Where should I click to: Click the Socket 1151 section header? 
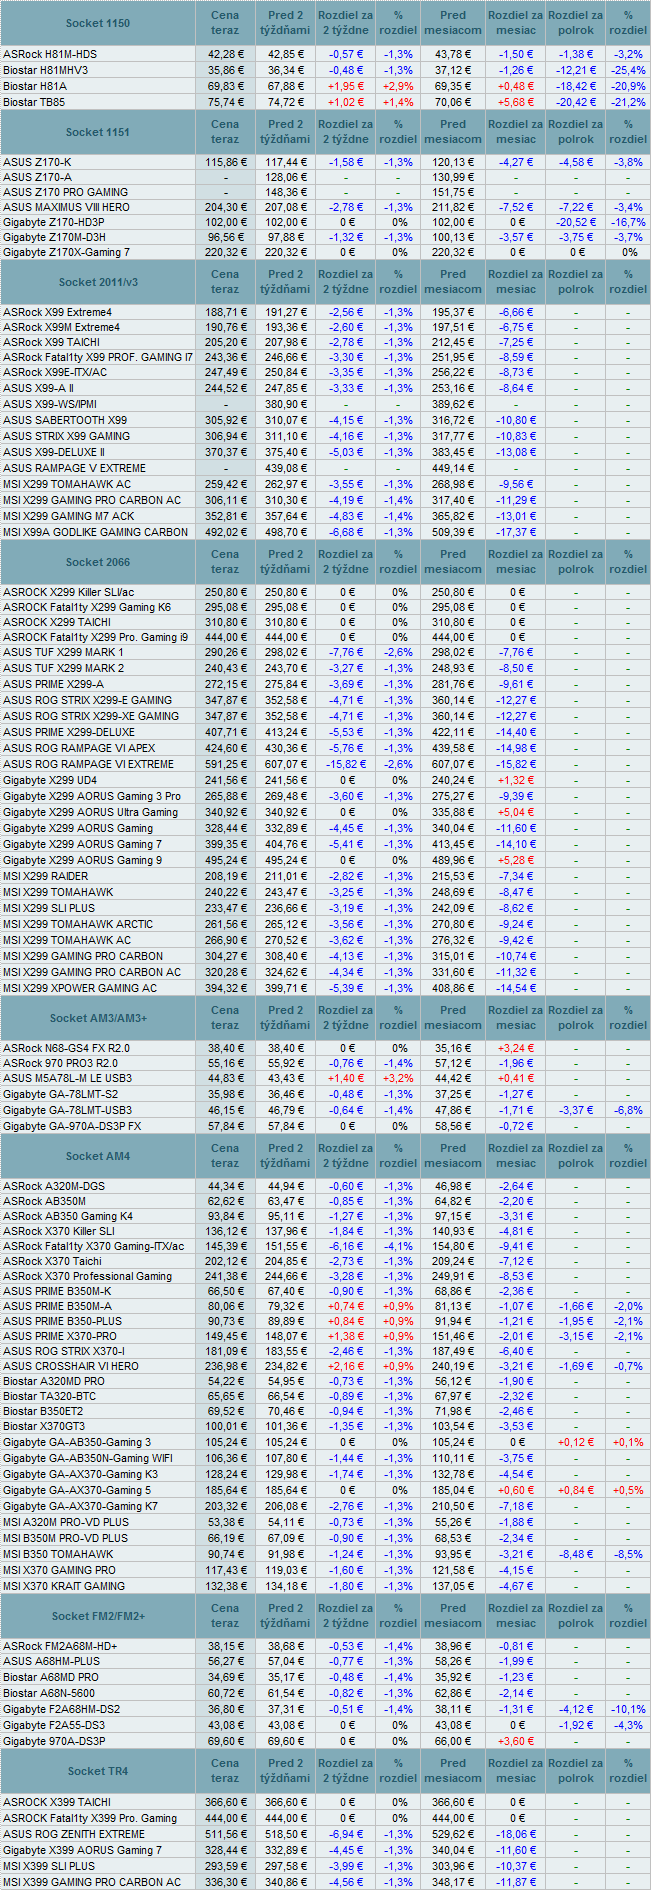[x=98, y=132]
